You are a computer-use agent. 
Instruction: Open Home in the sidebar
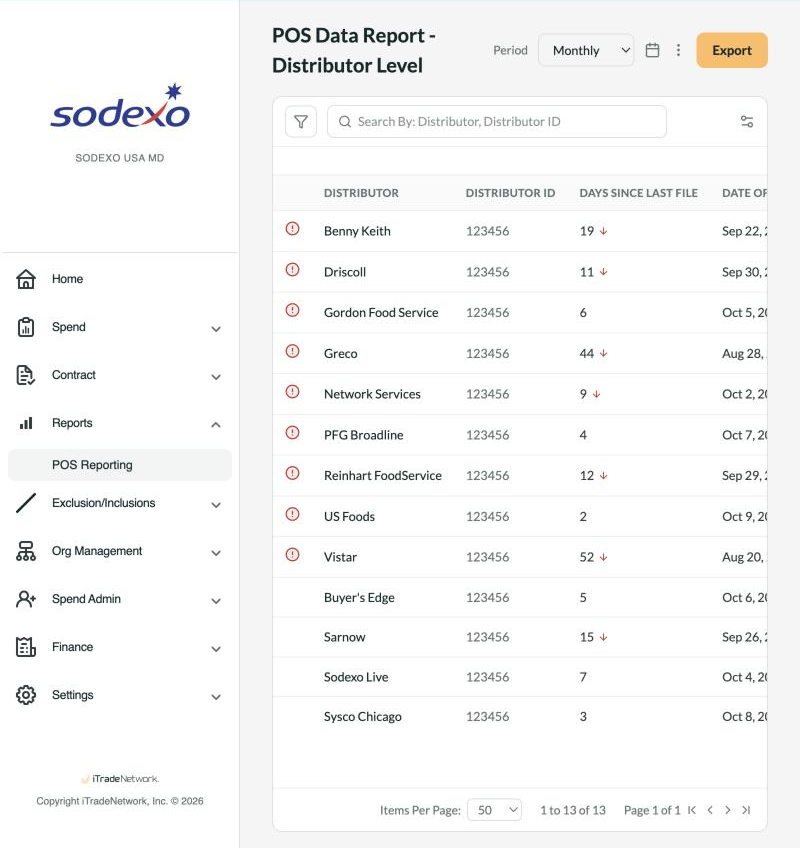click(68, 279)
